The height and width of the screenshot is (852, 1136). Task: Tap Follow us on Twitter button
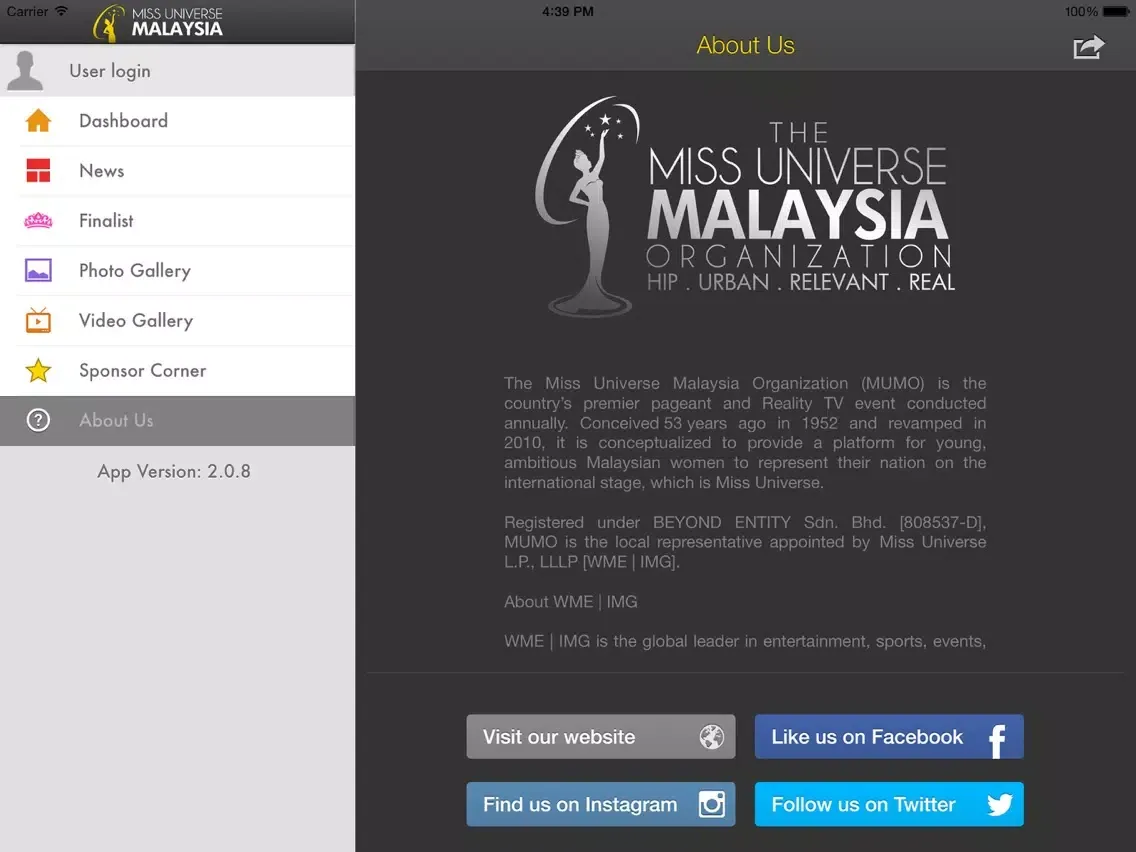889,804
